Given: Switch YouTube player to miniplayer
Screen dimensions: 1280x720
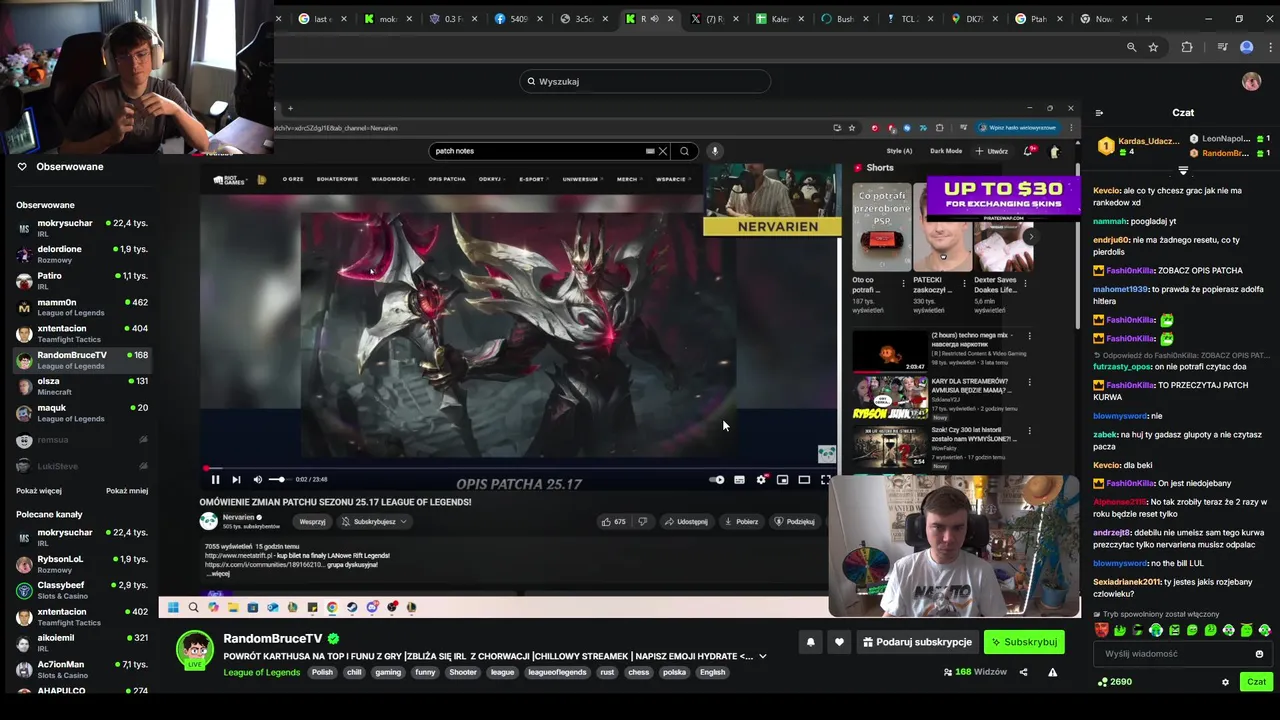Looking at the screenshot, I should click(x=782, y=480).
